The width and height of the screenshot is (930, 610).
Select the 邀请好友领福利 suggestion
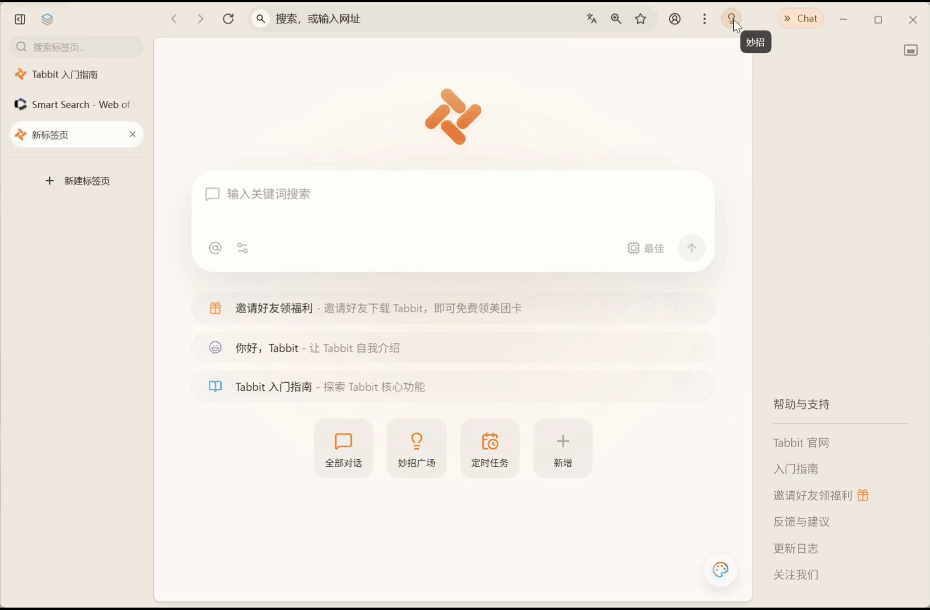tap(453, 308)
